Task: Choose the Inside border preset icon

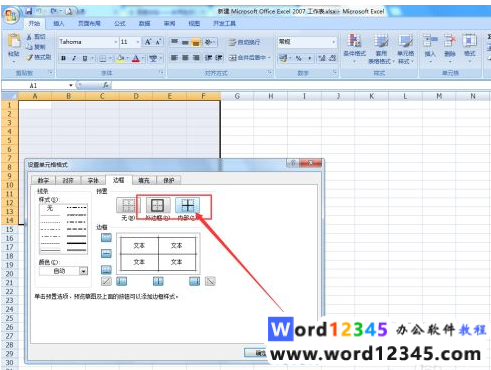Action: coord(188,205)
